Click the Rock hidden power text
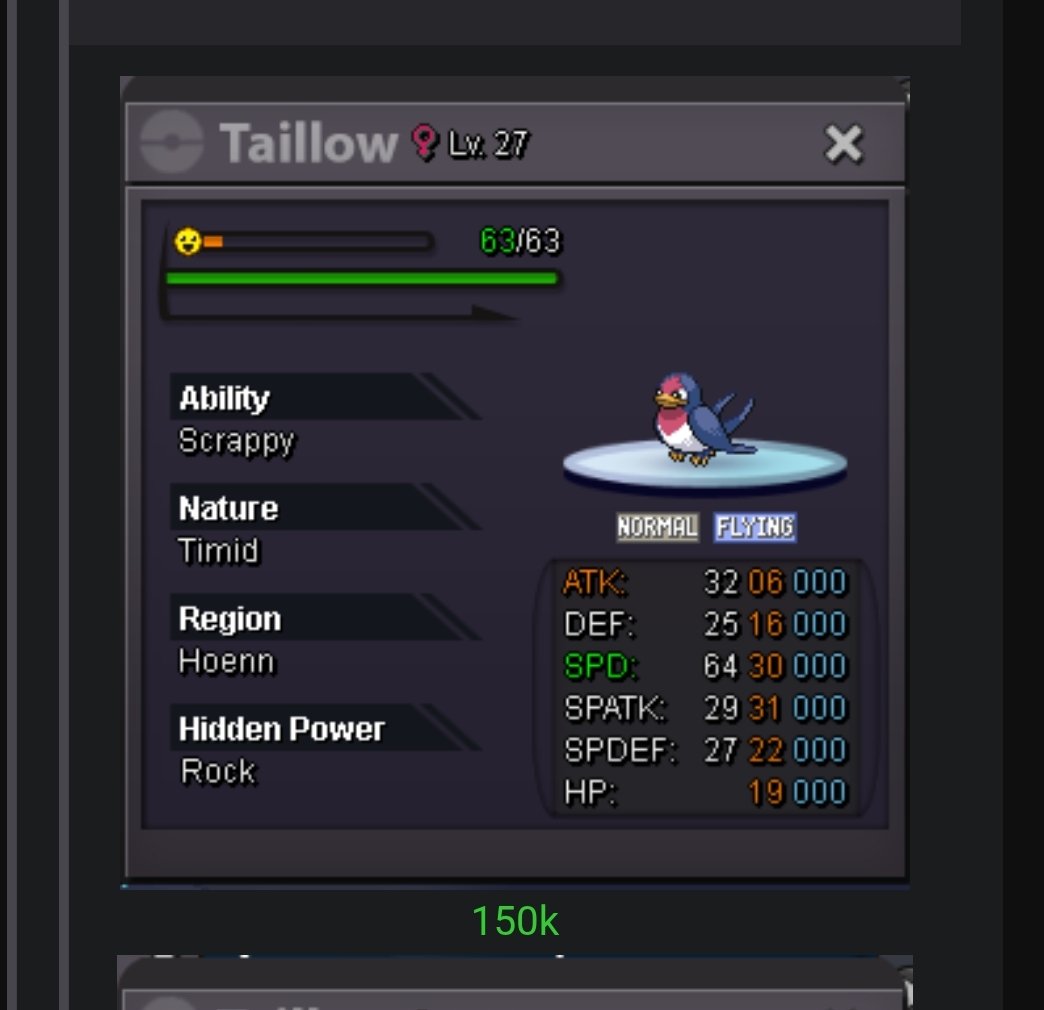This screenshot has height=1010, width=1044. pyautogui.click(x=218, y=772)
